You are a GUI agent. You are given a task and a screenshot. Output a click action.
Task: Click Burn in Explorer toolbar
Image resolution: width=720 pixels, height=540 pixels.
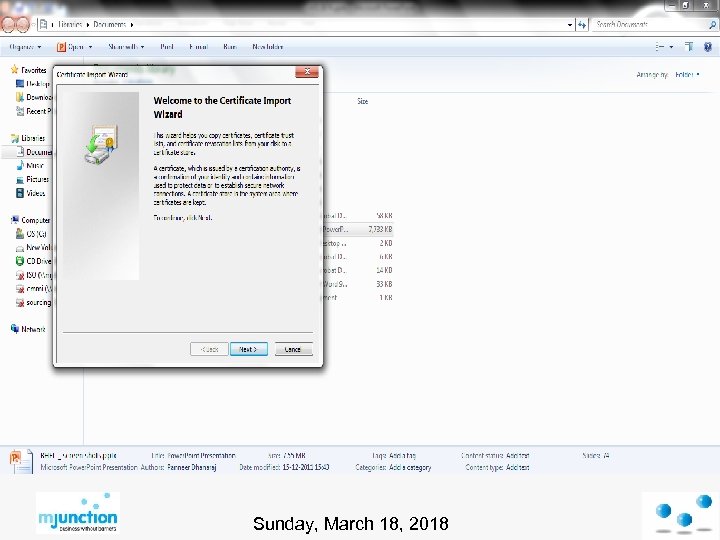[x=230, y=47]
